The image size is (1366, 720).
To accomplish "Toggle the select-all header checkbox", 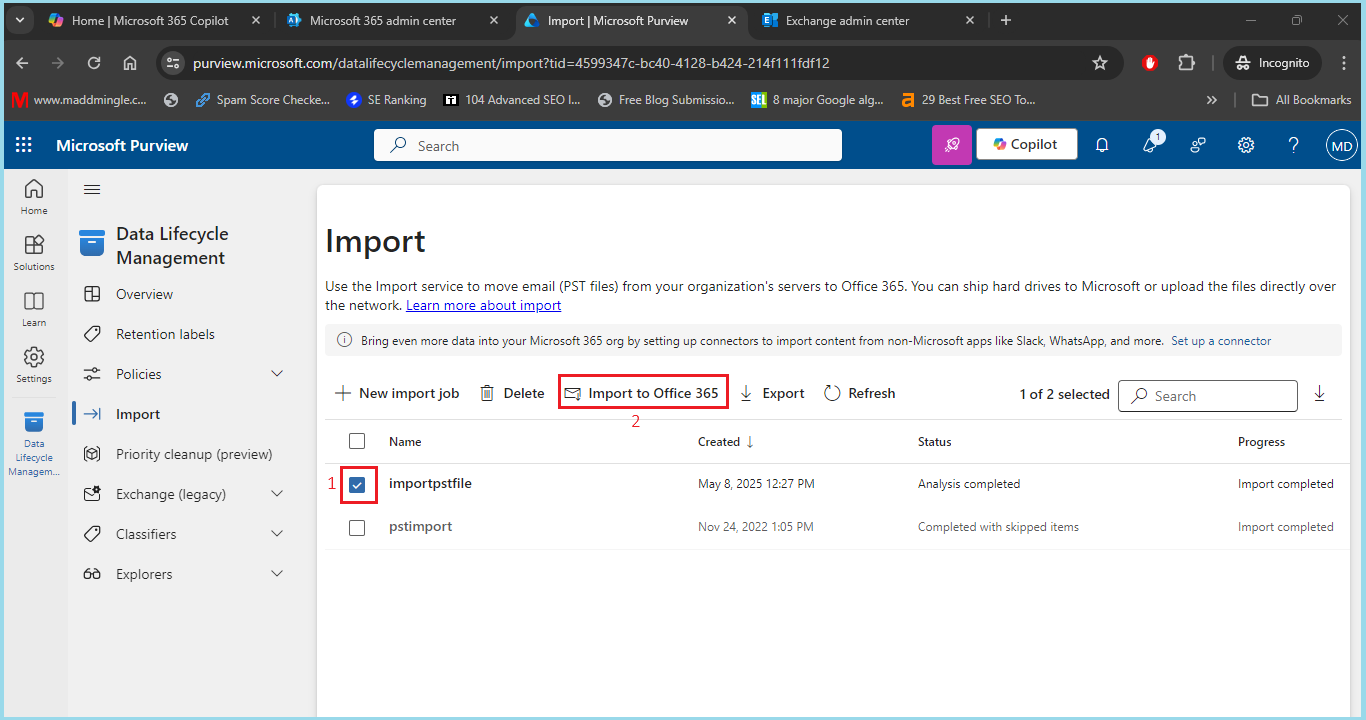I will tap(357, 441).
